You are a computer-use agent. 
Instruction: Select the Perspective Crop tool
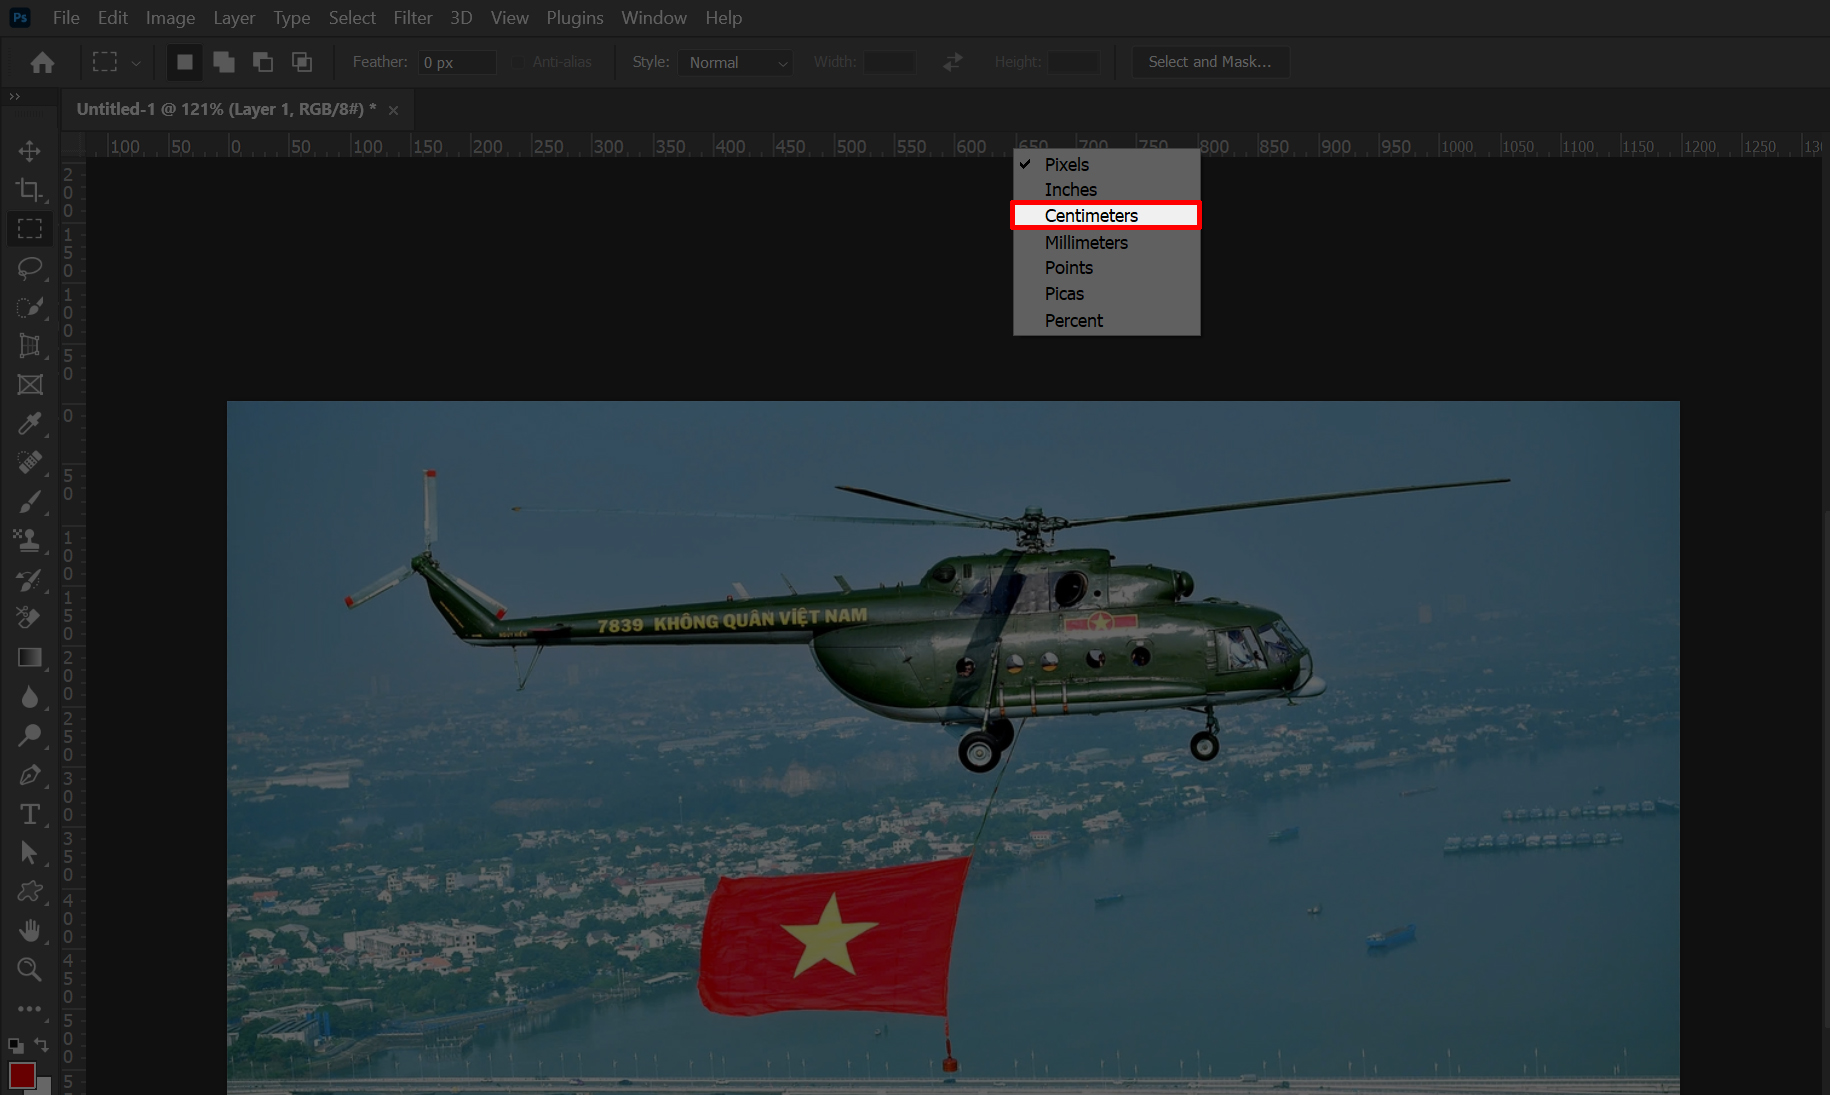point(30,346)
